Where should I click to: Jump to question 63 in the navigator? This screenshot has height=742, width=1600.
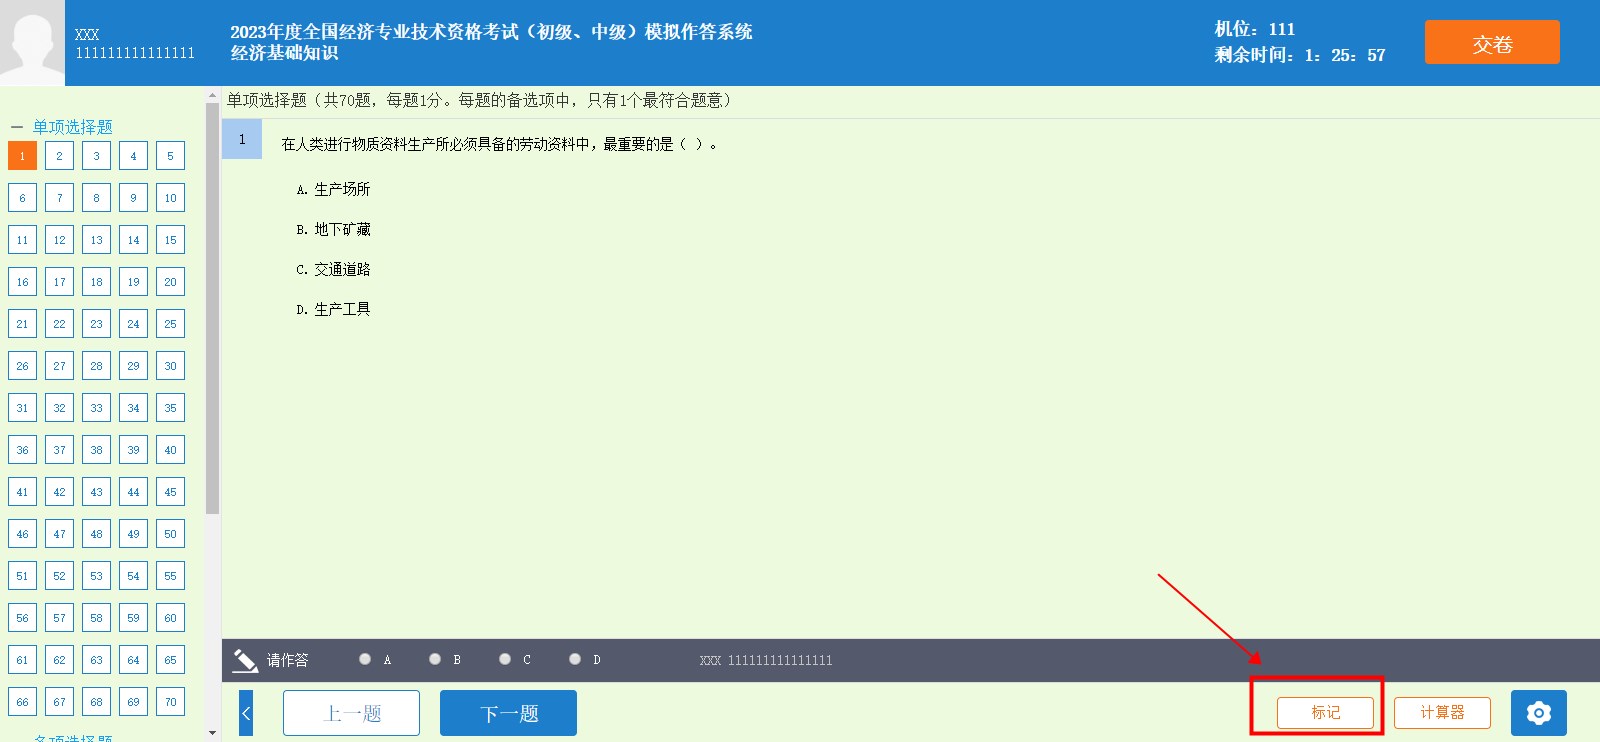click(96, 660)
